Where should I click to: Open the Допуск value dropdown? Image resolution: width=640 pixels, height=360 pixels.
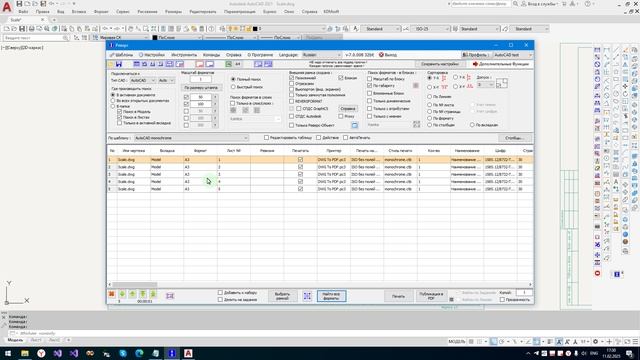click(486, 84)
